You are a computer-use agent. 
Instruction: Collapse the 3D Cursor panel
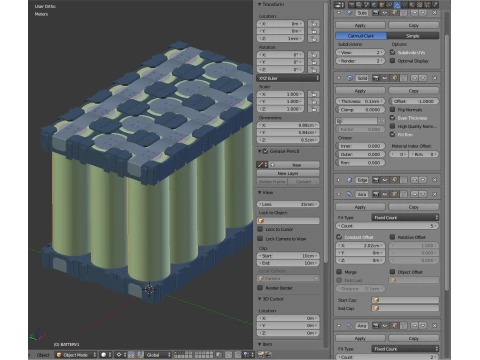(260, 299)
